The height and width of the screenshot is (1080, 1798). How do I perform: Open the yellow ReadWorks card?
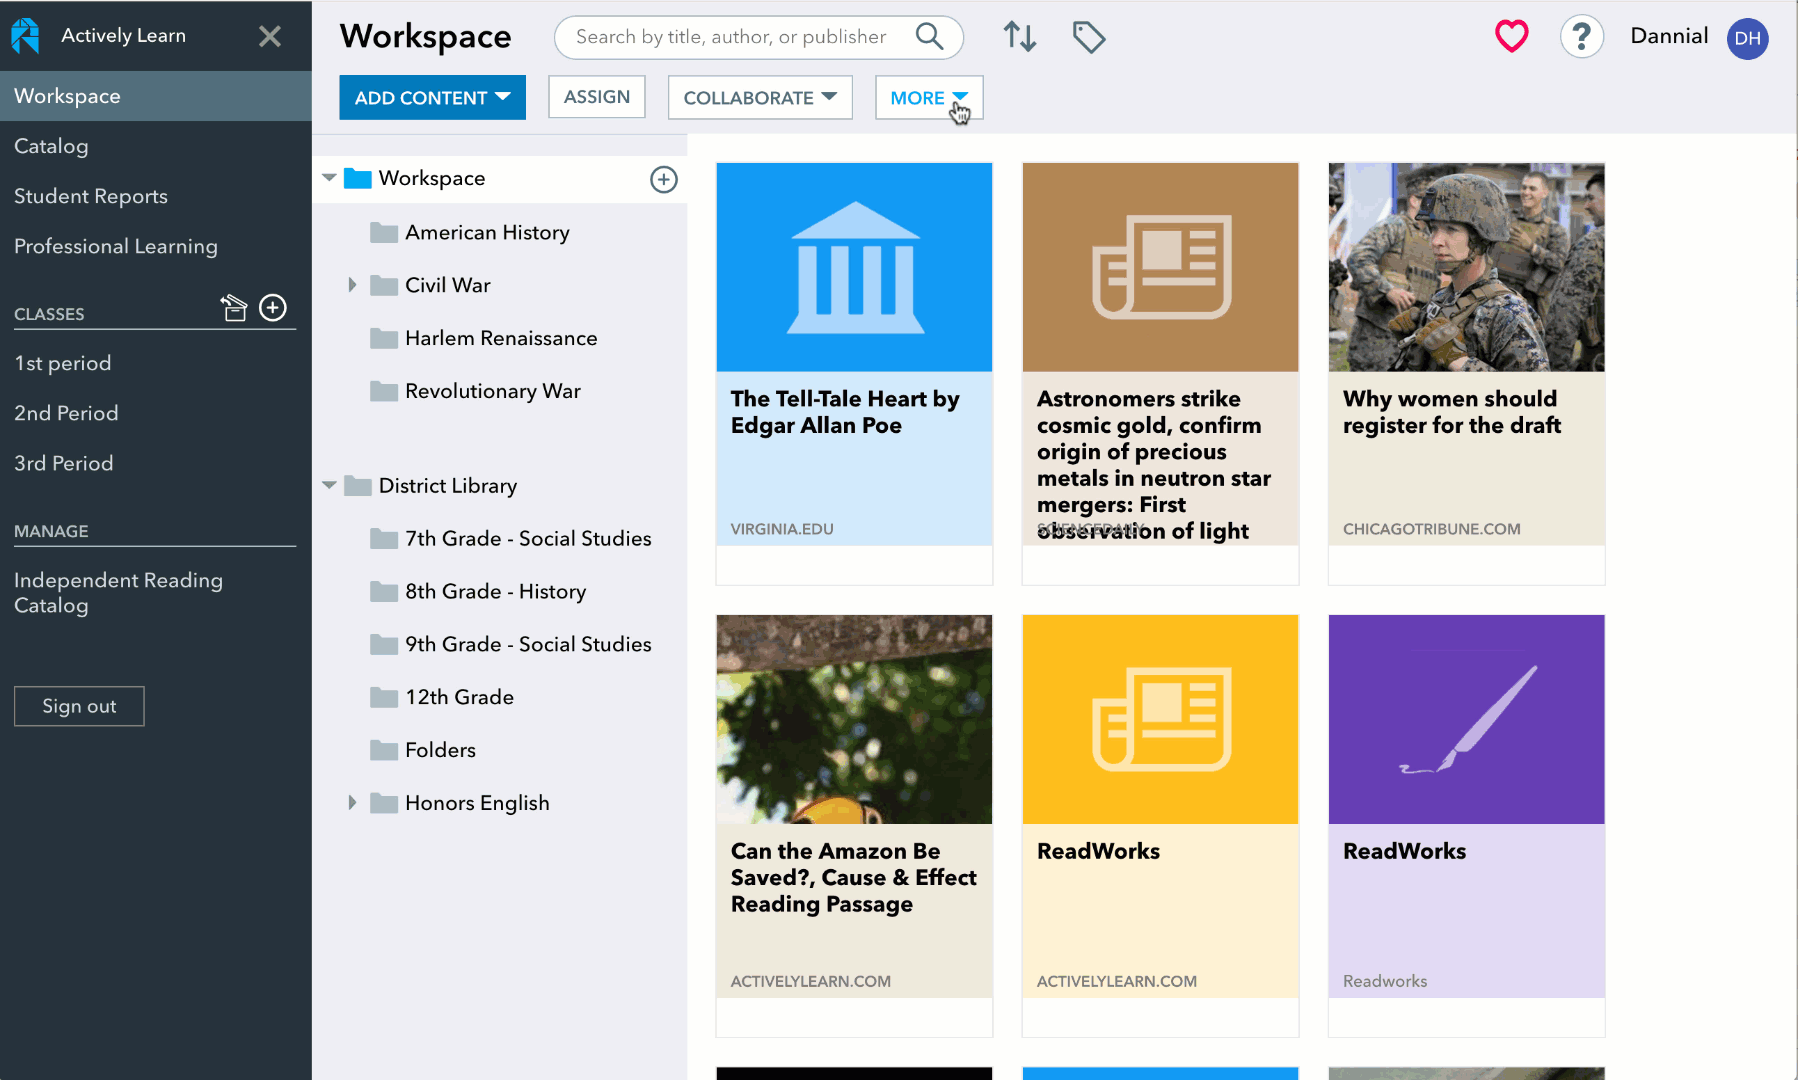click(1160, 826)
